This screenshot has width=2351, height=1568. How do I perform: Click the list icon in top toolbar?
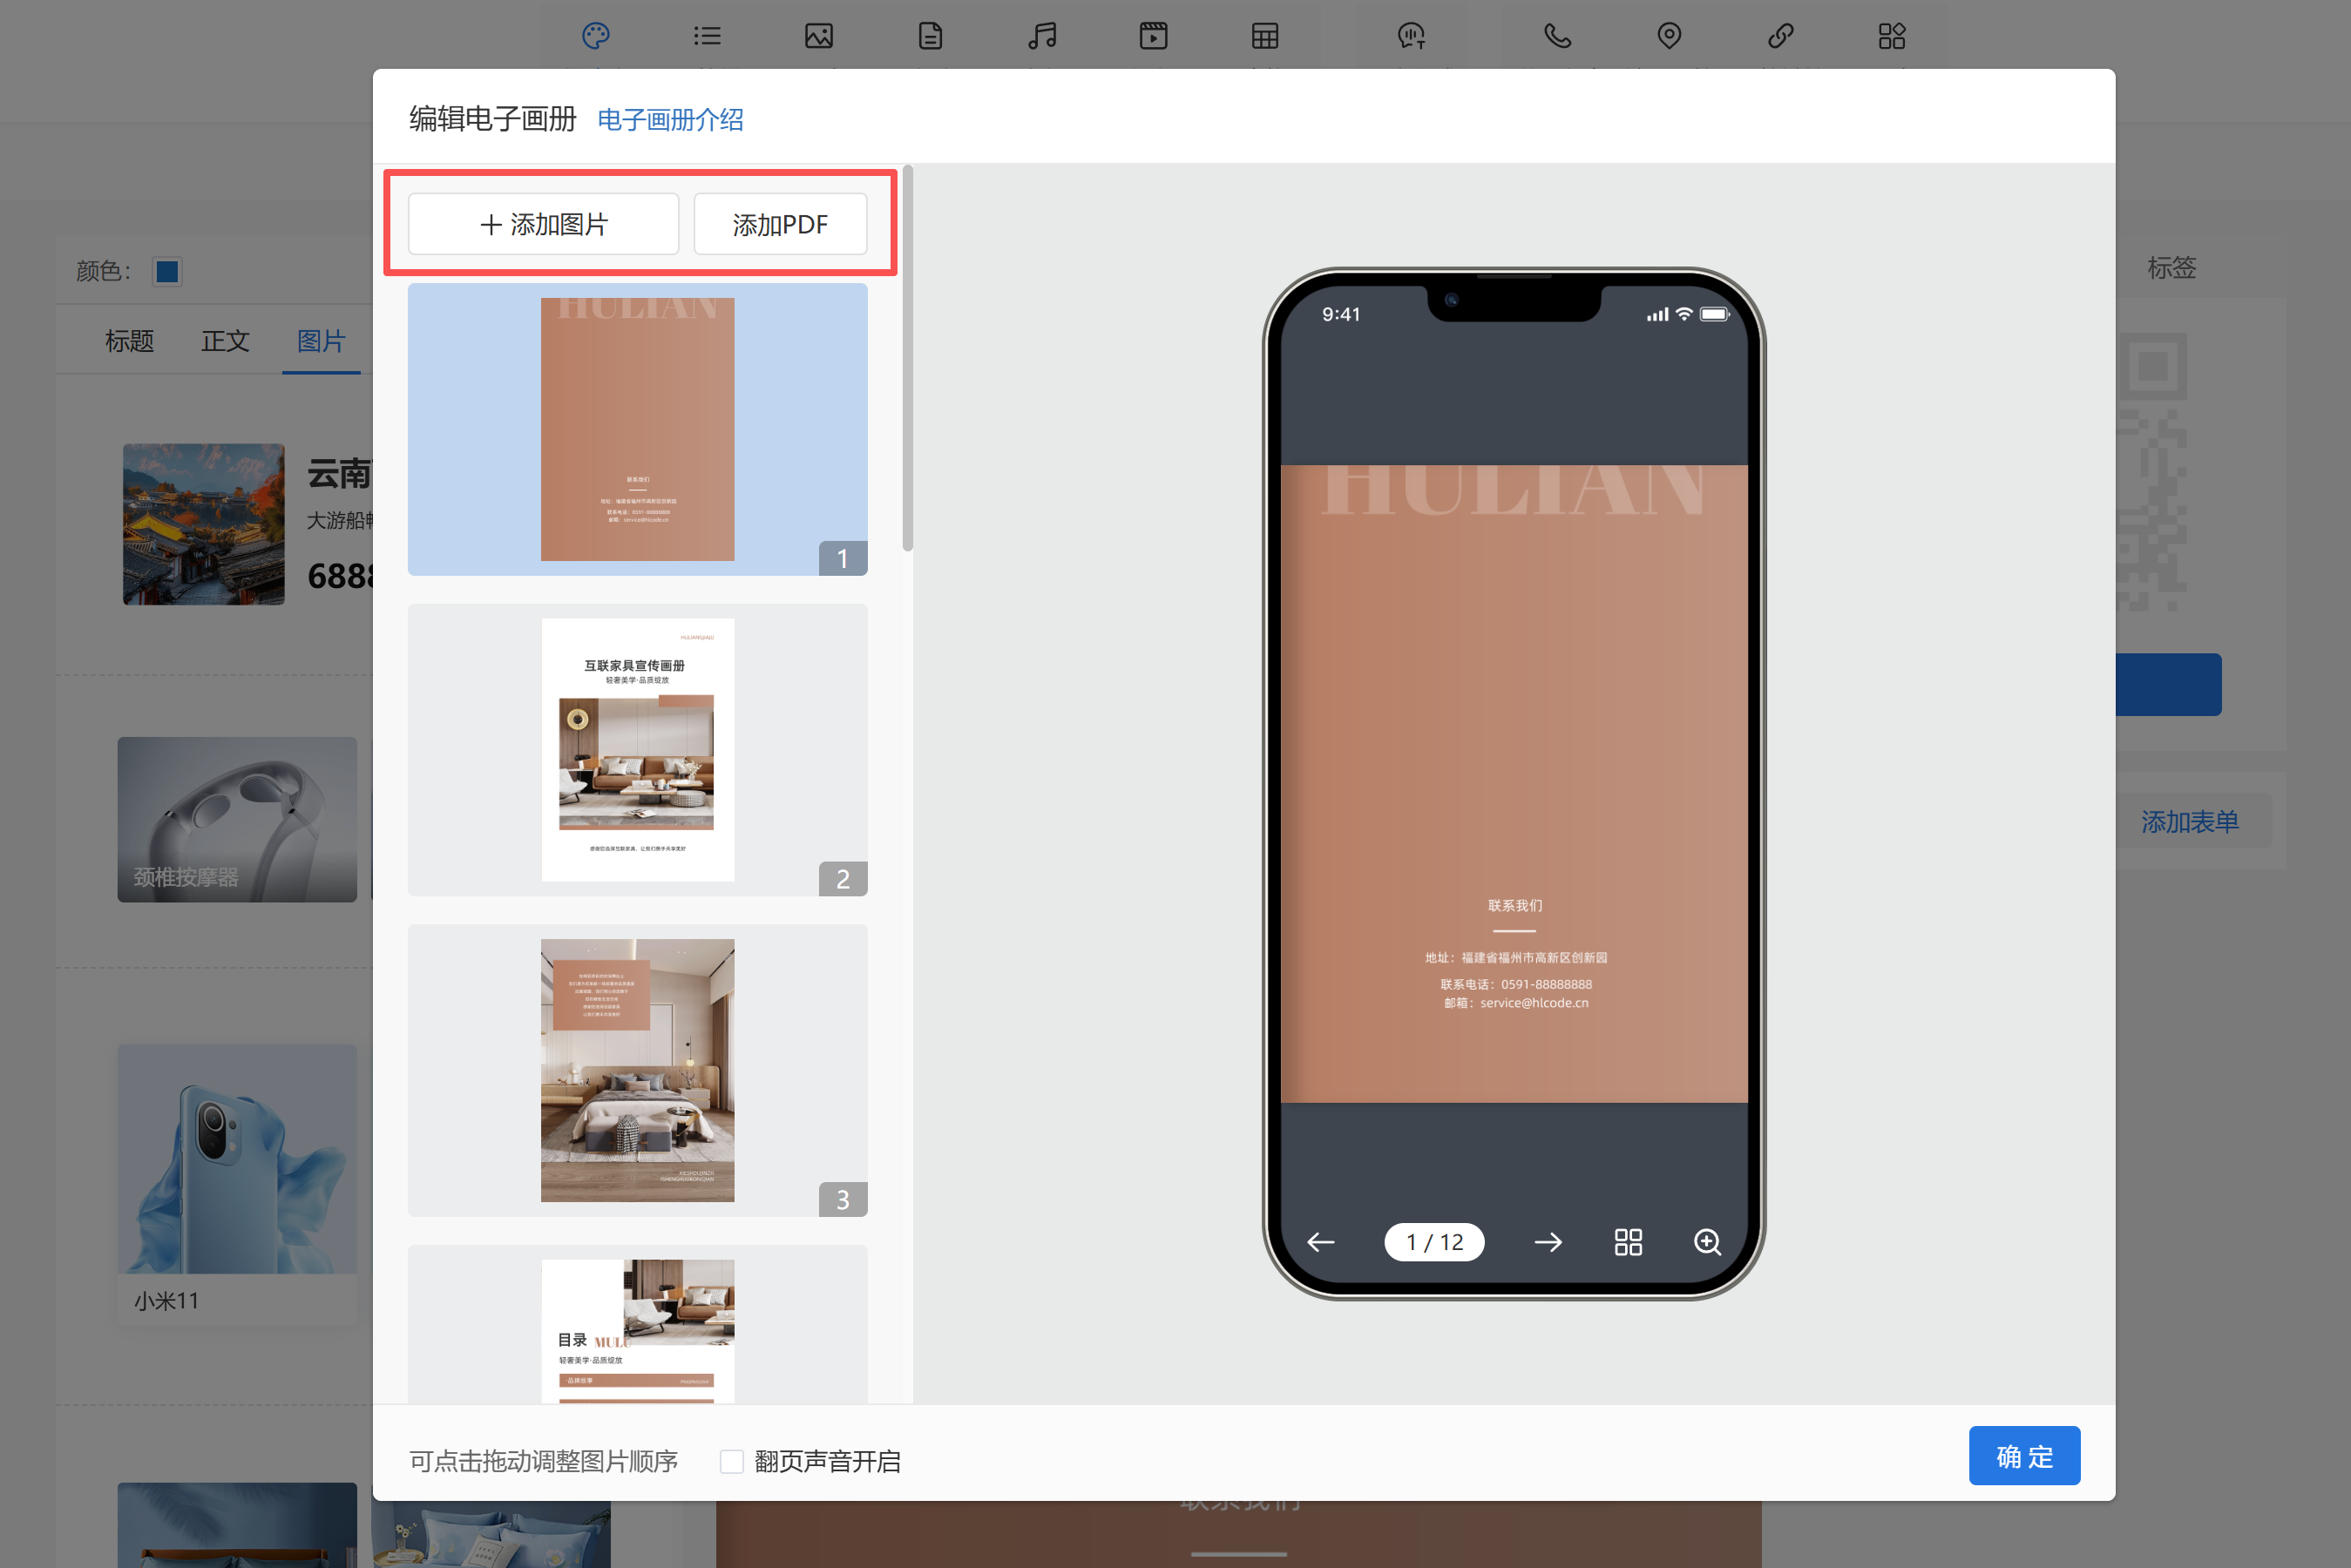[x=707, y=36]
